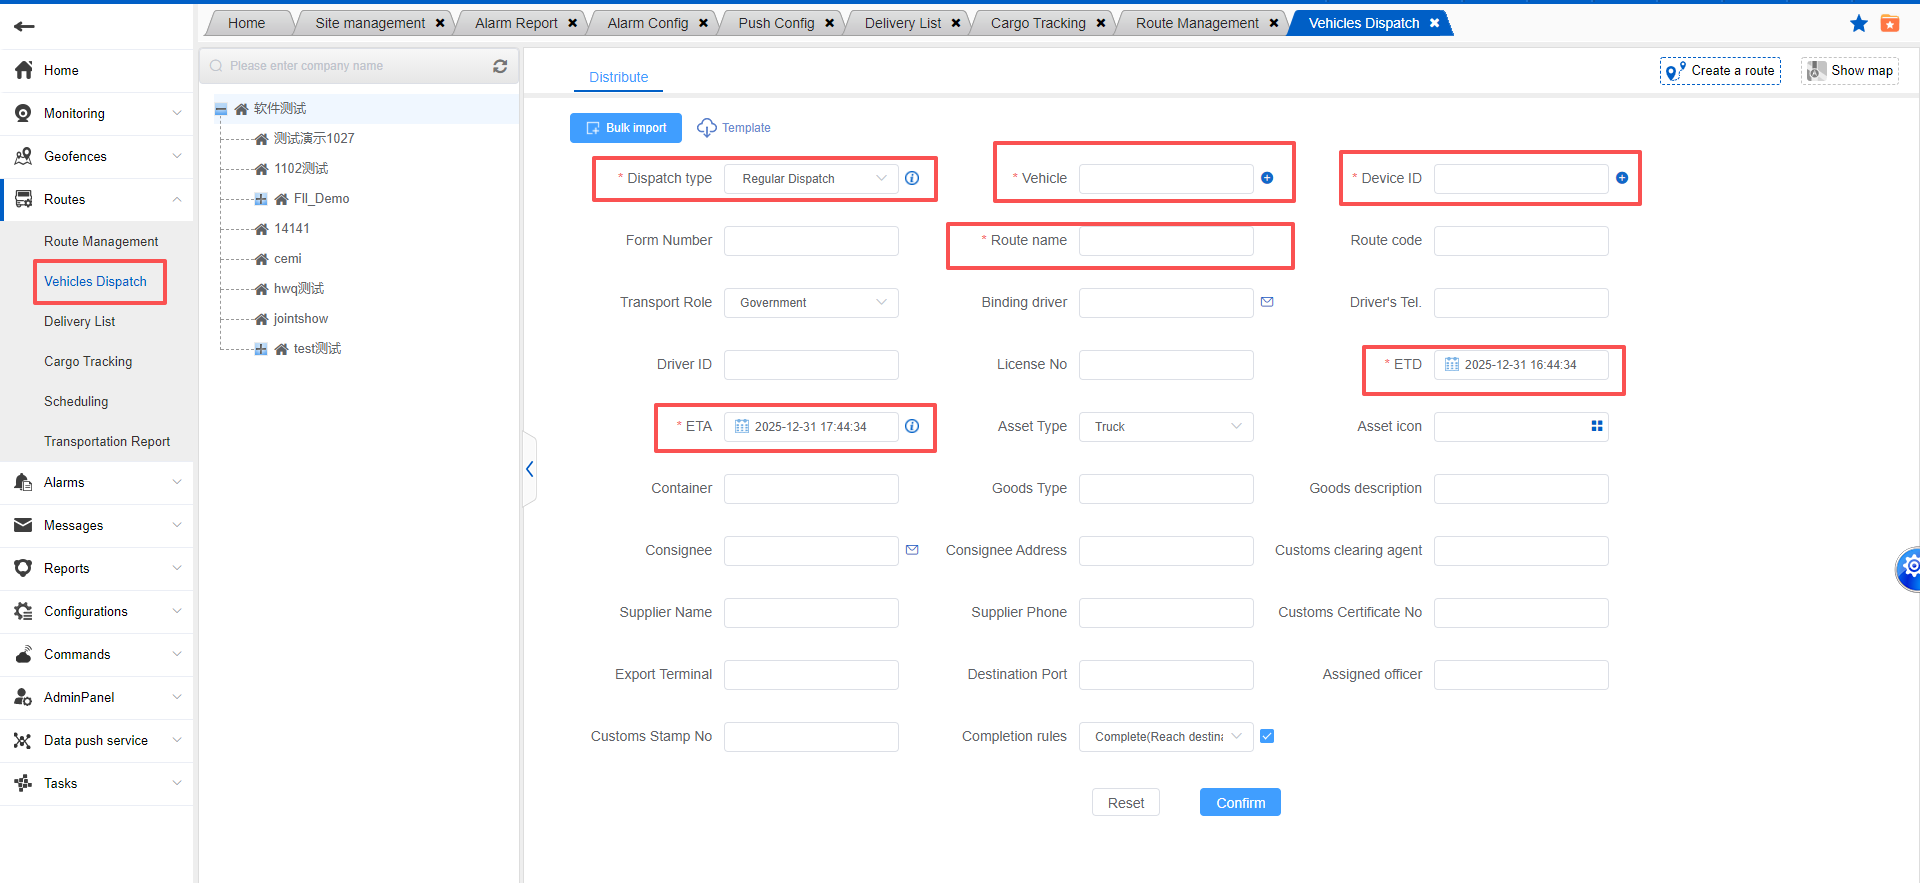Click the envelope icon beside Binding driver
The width and height of the screenshot is (1920, 883).
pos(1267,302)
